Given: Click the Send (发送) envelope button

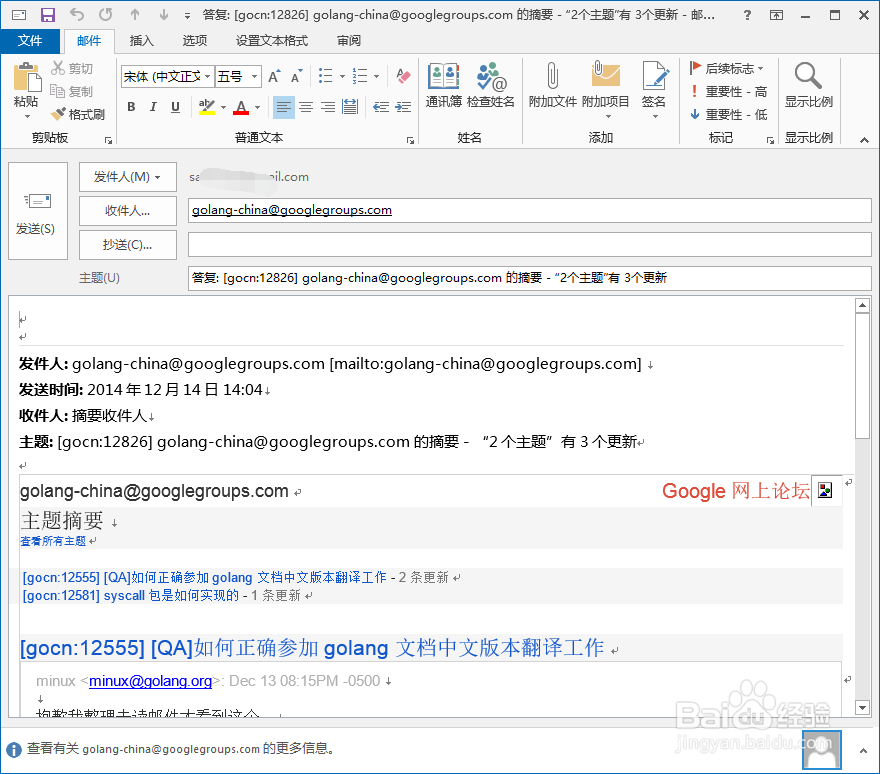Looking at the screenshot, I should (x=38, y=211).
